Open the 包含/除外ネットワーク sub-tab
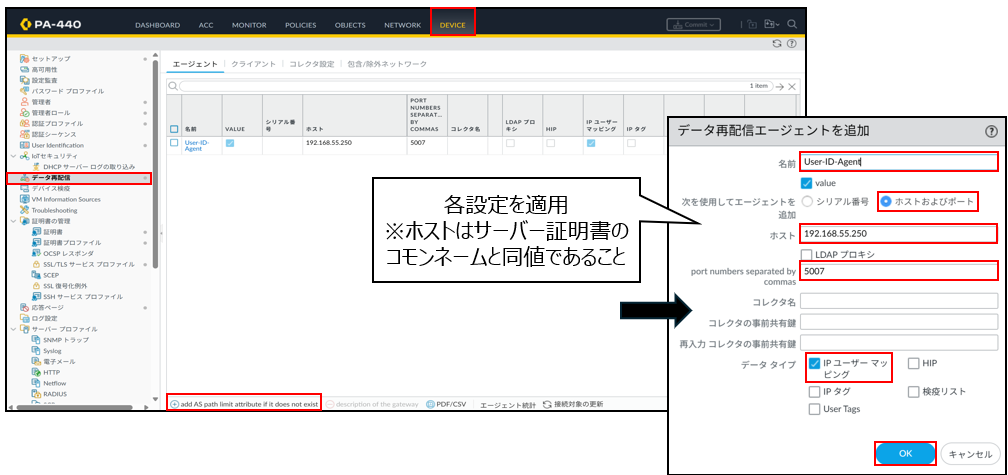The height and width of the screenshot is (475, 1008). pyautogui.click(x=387, y=64)
